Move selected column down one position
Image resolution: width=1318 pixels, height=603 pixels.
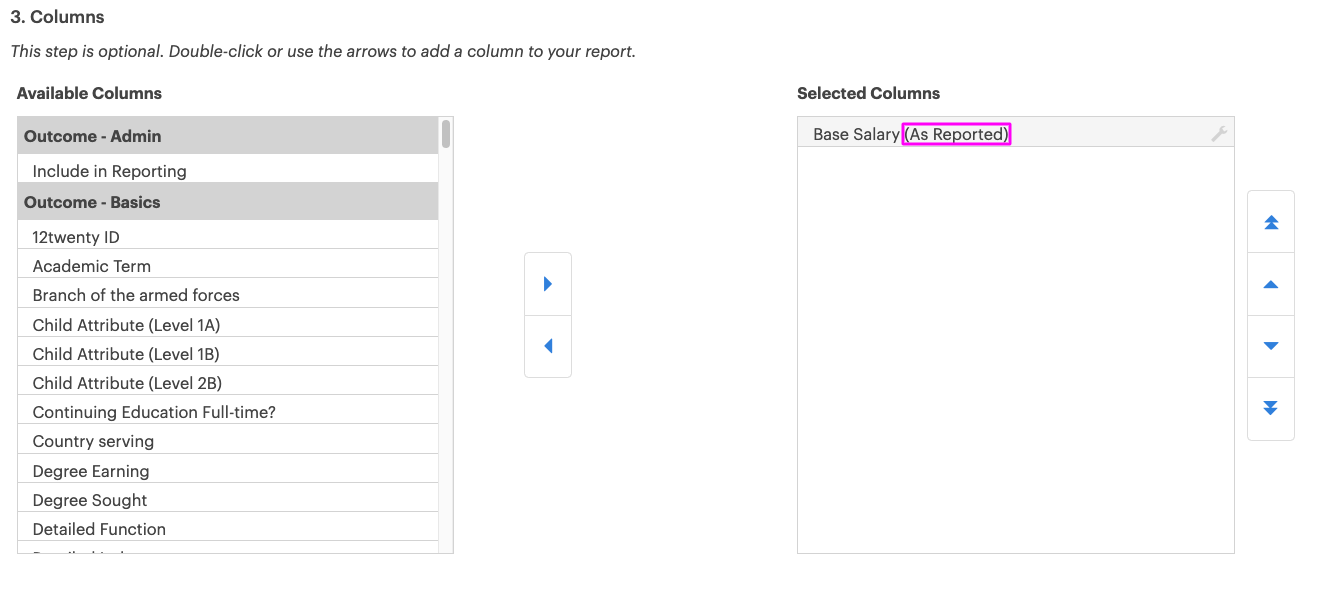[1270, 346]
